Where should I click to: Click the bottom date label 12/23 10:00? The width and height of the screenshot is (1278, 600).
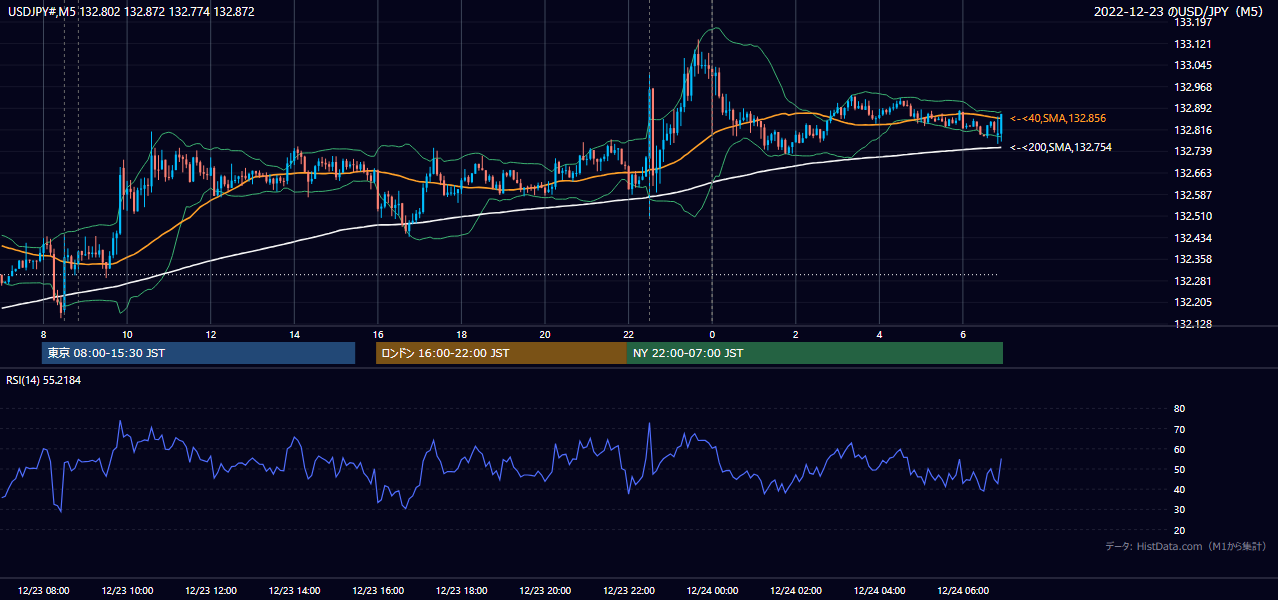[127, 591]
